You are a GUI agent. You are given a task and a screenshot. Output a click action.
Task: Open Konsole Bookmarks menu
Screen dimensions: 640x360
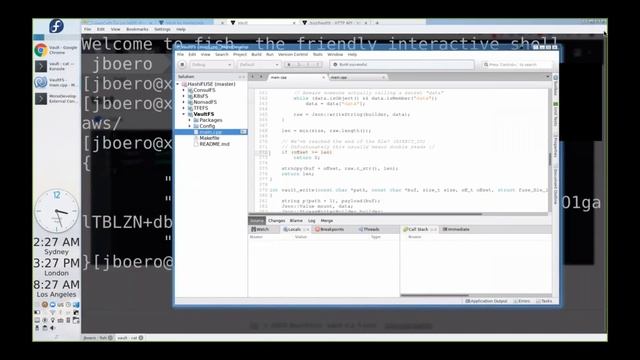137,29
